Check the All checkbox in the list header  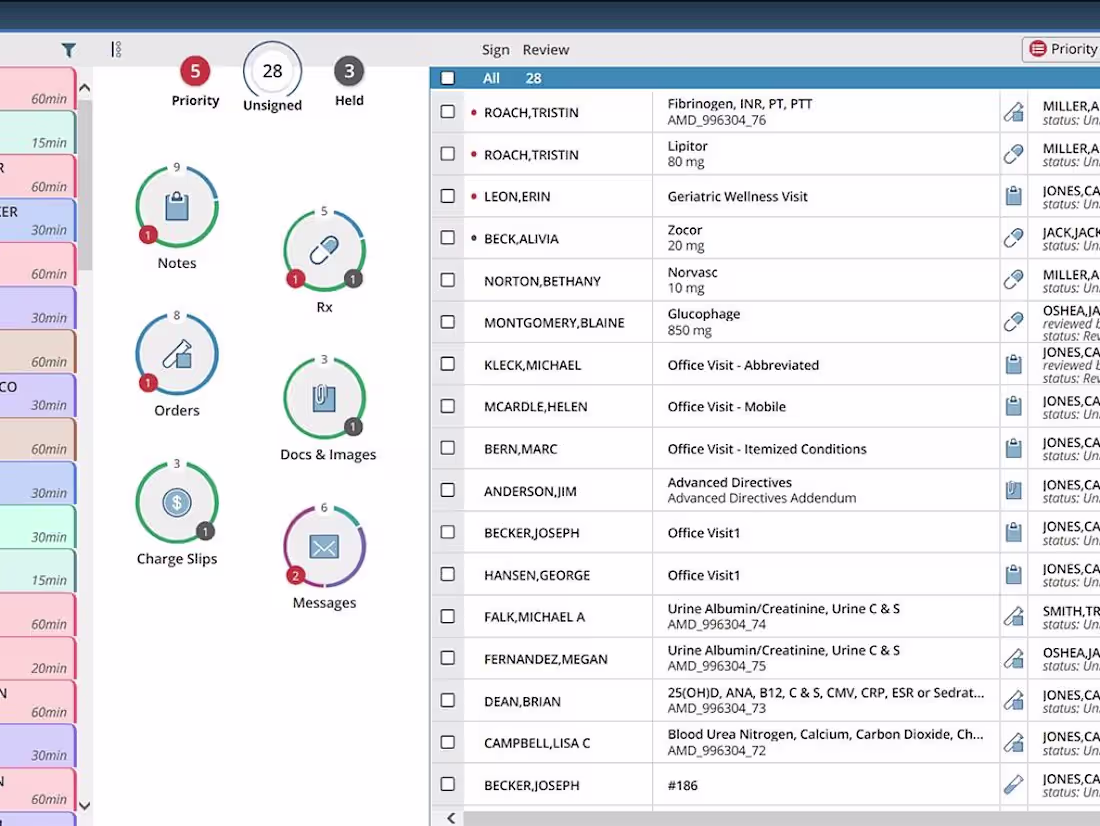(447, 77)
